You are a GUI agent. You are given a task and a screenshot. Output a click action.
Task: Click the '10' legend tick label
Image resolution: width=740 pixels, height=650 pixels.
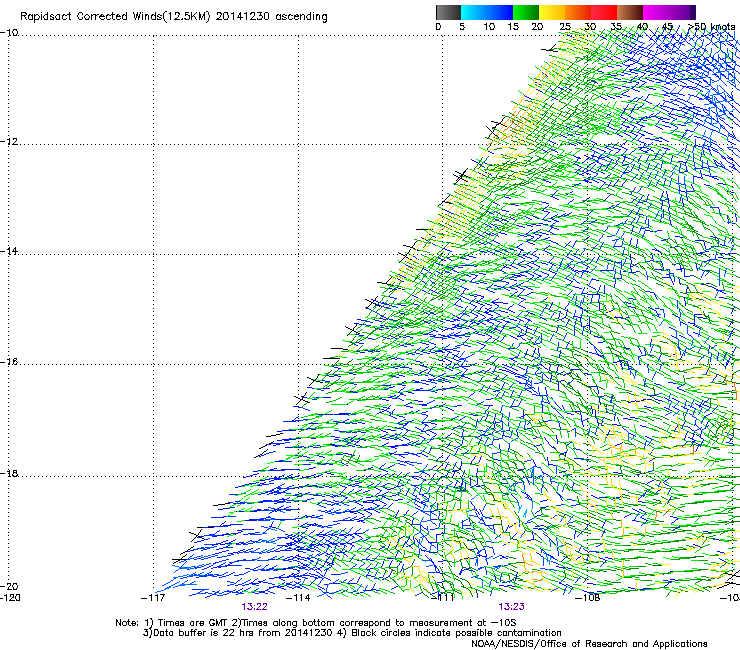pos(489,27)
